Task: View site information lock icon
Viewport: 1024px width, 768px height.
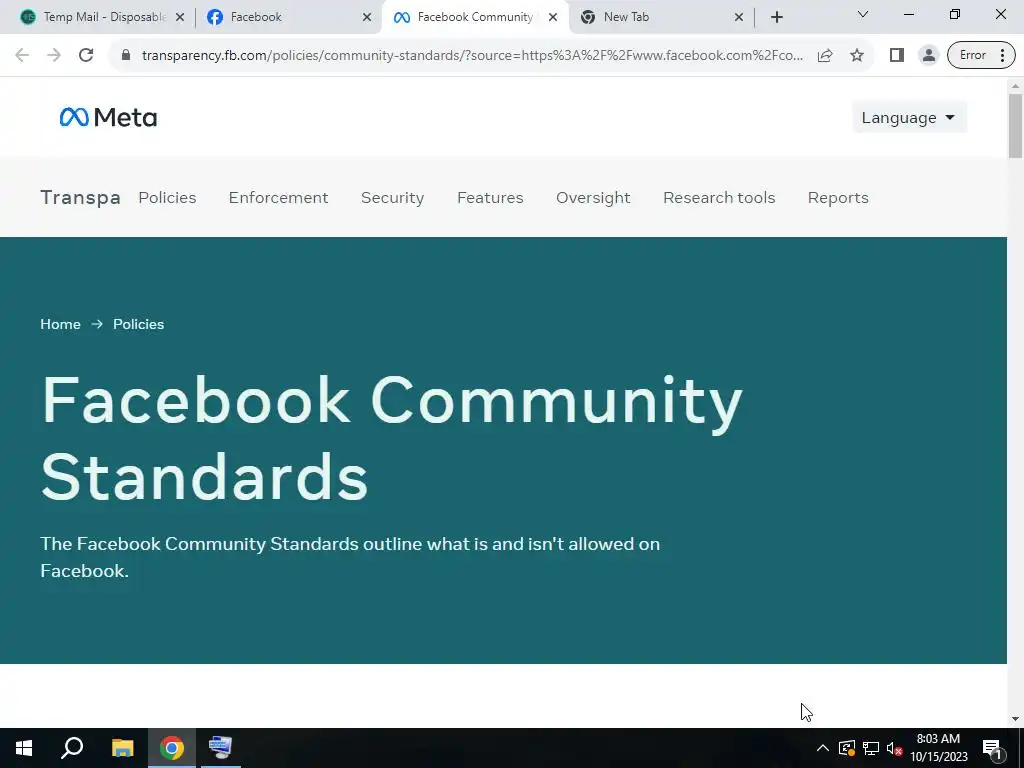Action: click(x=126, y=56)
